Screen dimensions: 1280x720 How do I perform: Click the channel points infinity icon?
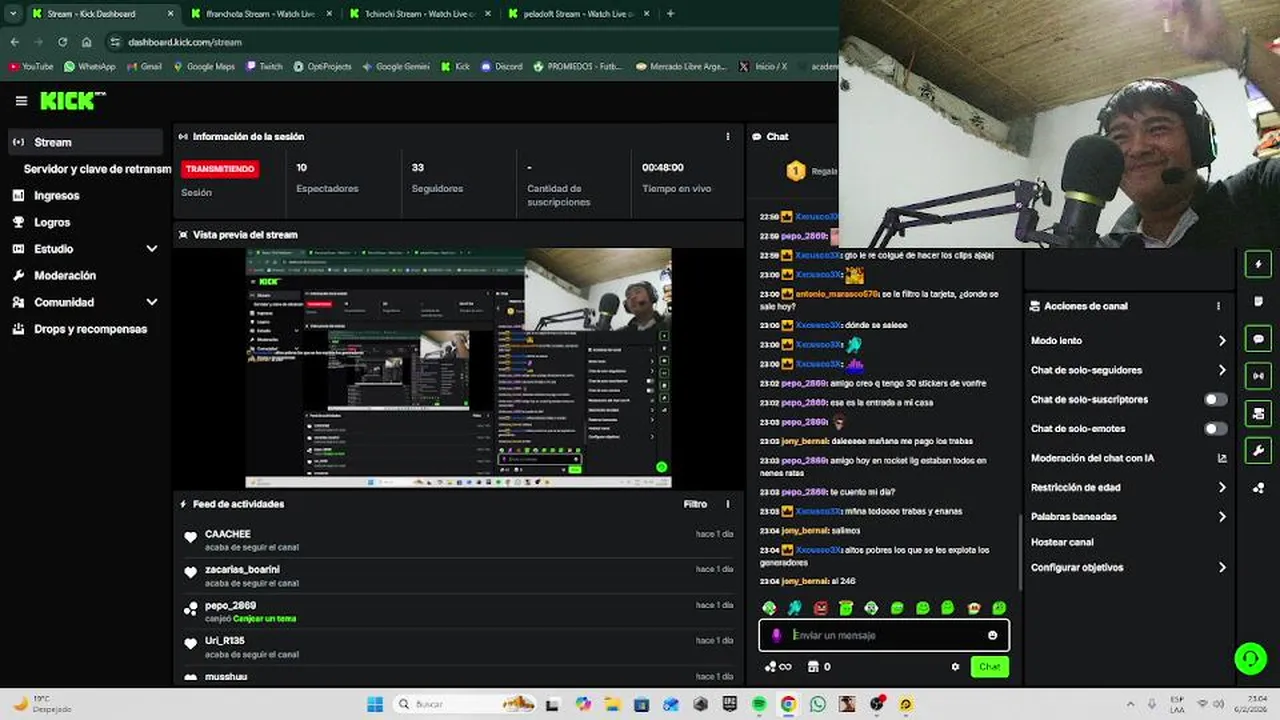click(x=779, y=667)
